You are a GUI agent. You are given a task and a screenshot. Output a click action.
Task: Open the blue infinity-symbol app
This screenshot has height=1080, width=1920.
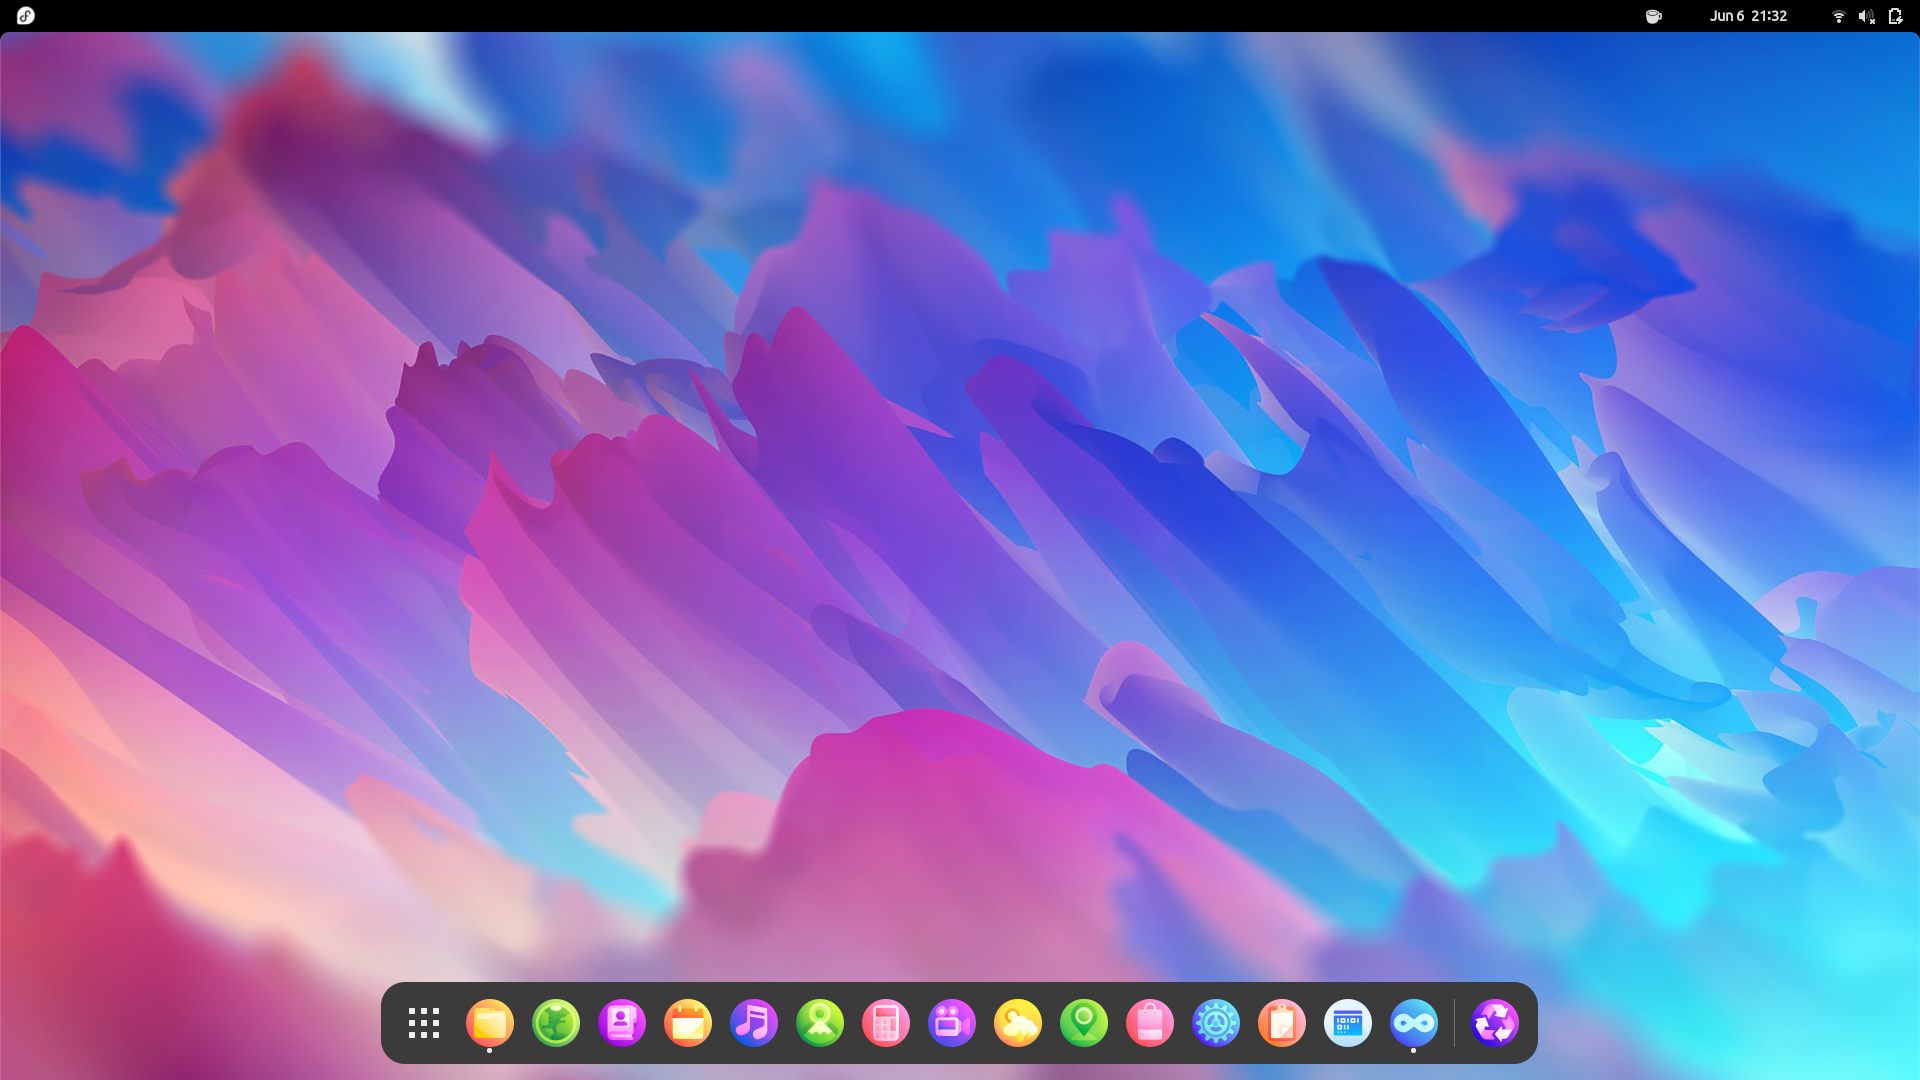tap(1414, 1023)
